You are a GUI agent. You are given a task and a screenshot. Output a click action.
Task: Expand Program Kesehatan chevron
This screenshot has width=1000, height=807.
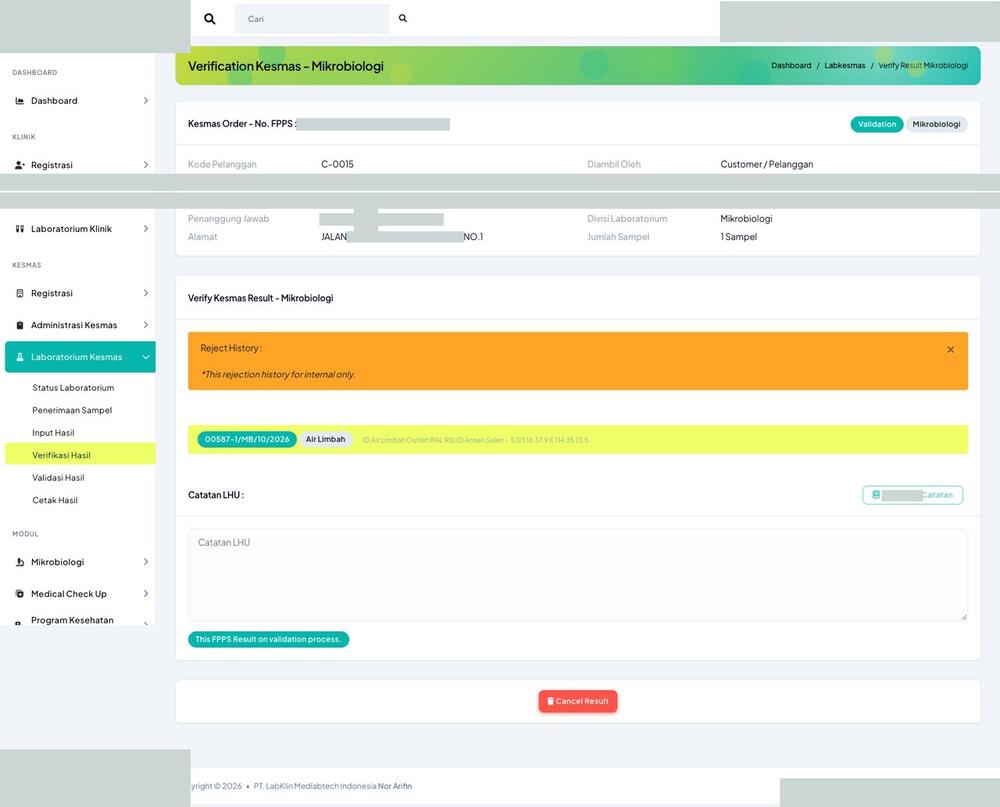[145, 623]
